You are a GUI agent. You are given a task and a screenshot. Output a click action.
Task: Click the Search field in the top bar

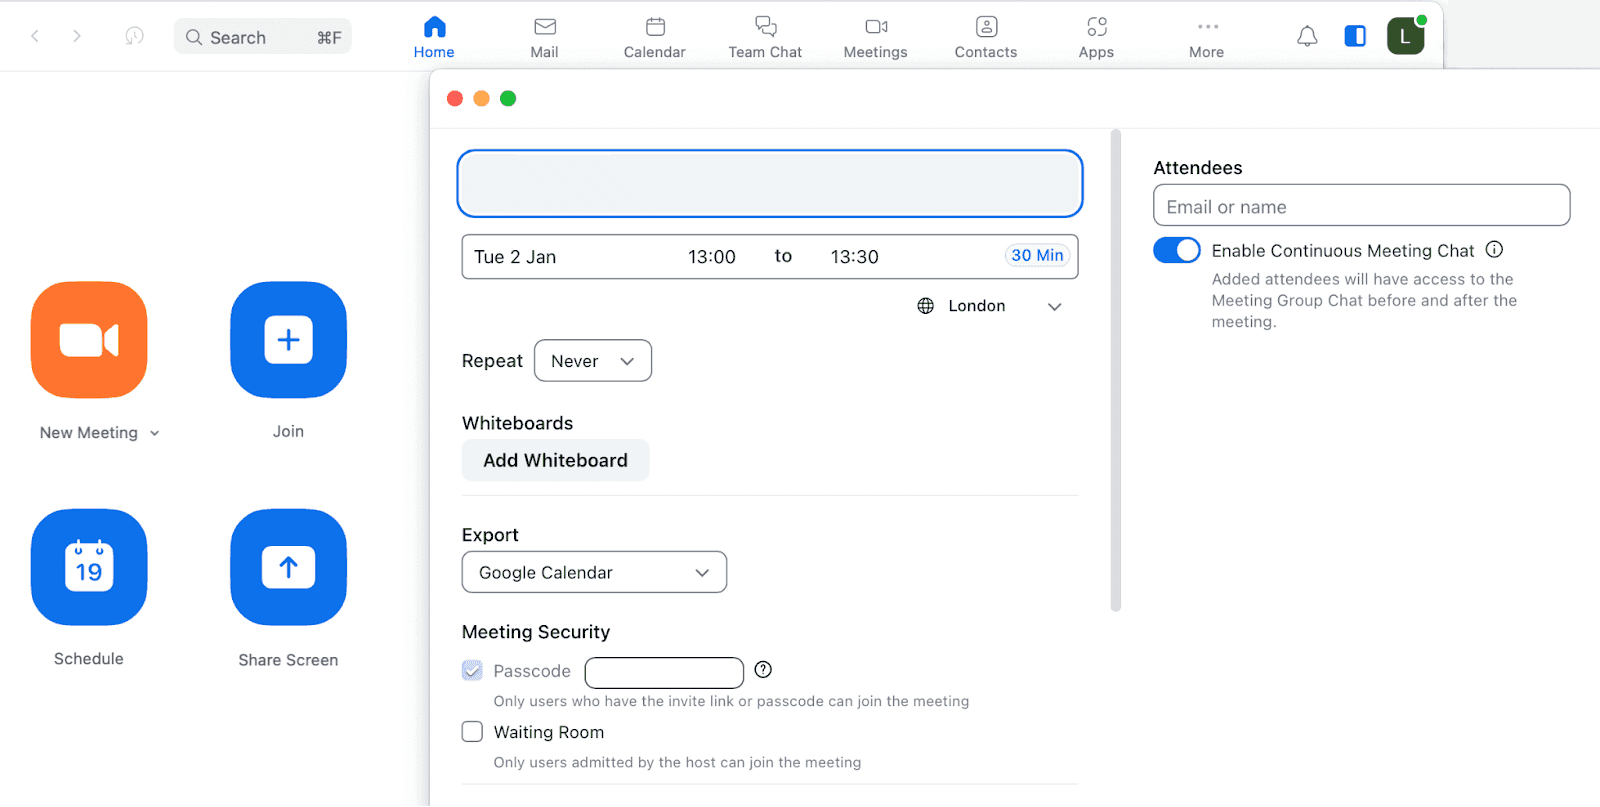pos(263,37)
